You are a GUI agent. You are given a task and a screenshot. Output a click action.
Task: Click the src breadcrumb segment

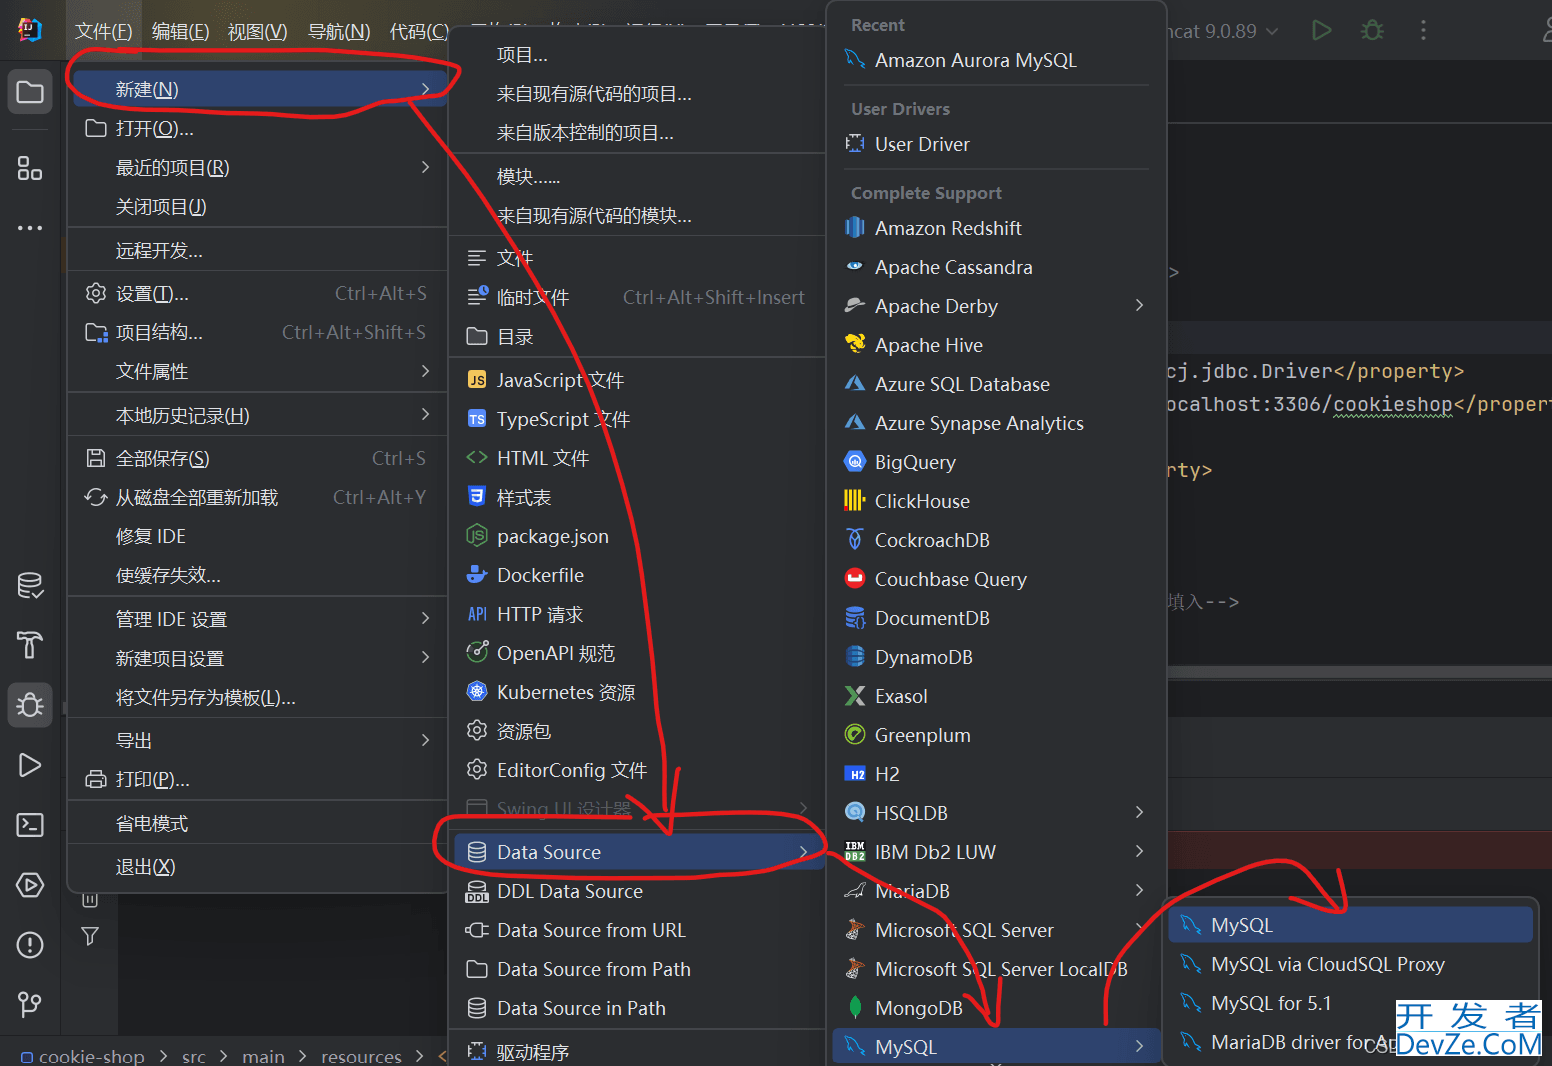coord(193,1056)
